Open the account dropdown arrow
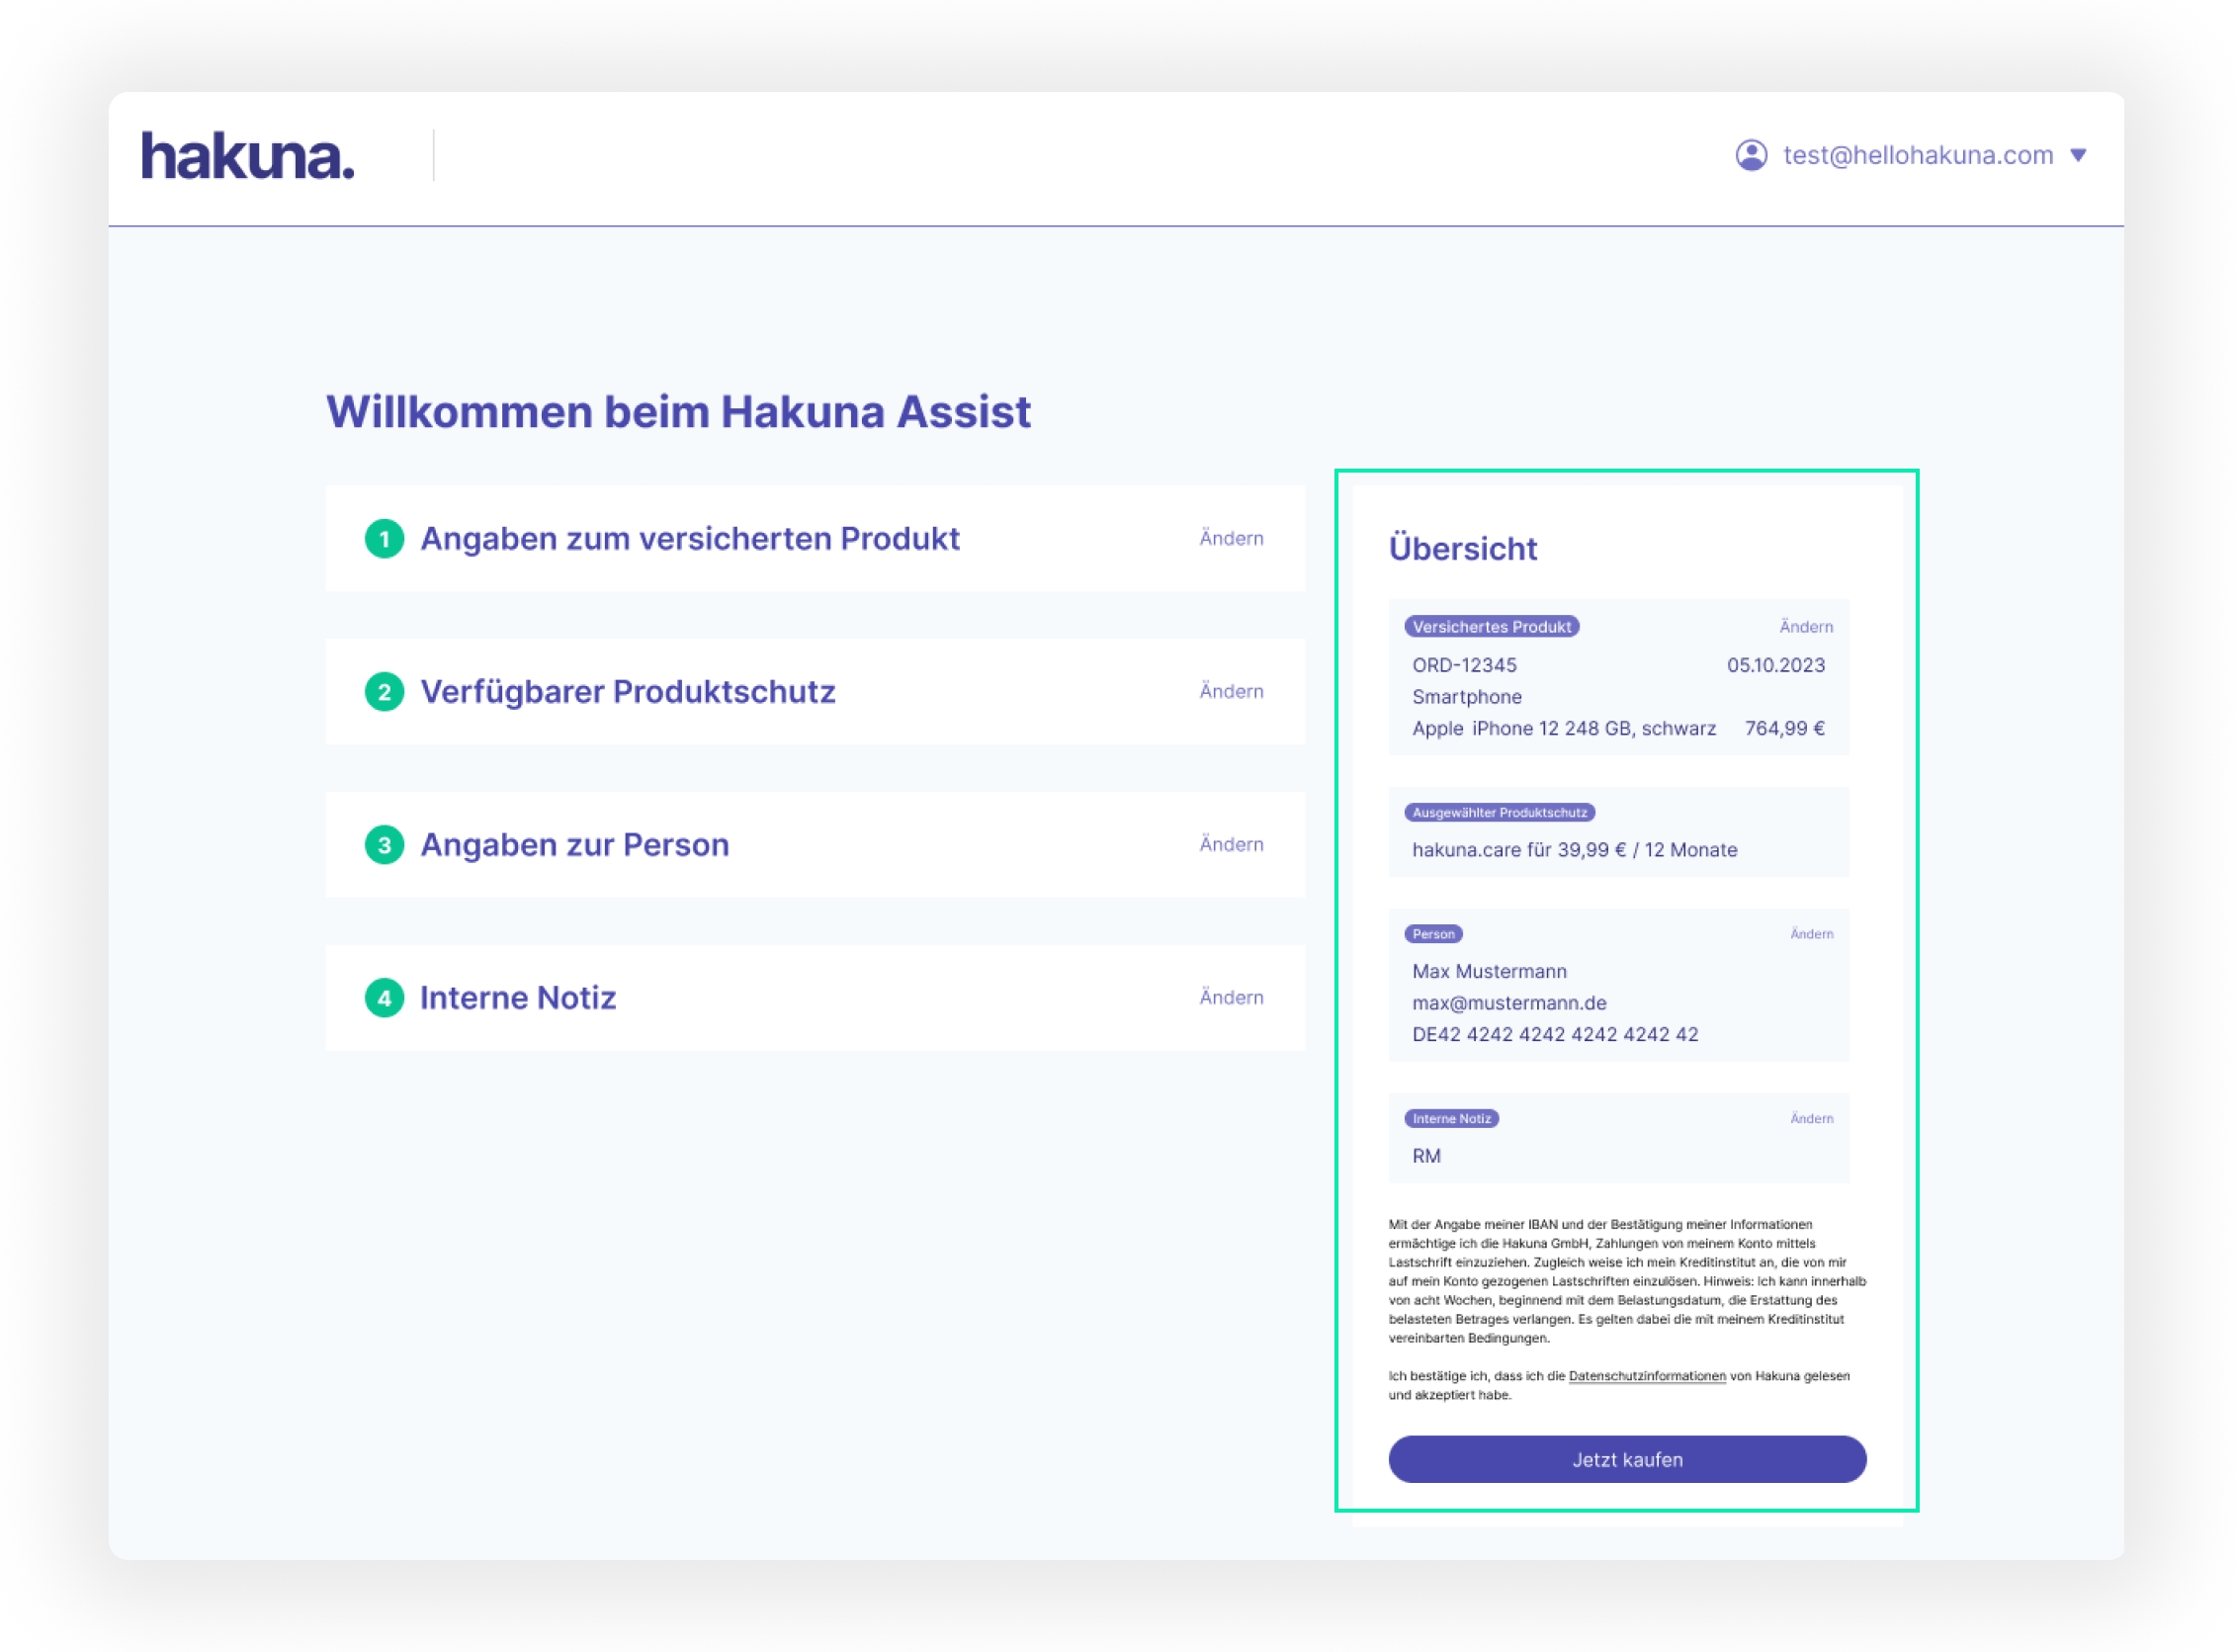This screenshot has height=1652, width=2236. 2078,155
